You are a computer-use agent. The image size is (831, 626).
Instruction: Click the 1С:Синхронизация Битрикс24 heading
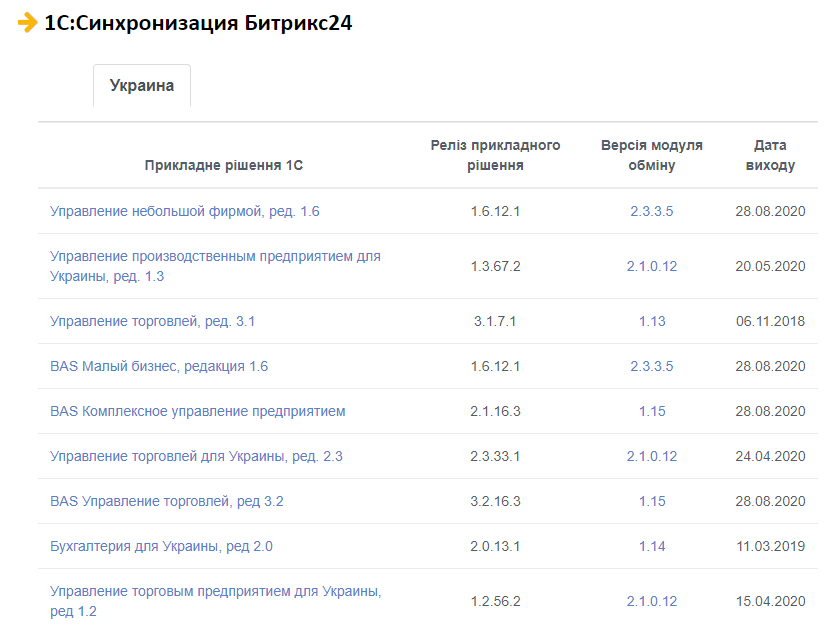pos(198,23)
